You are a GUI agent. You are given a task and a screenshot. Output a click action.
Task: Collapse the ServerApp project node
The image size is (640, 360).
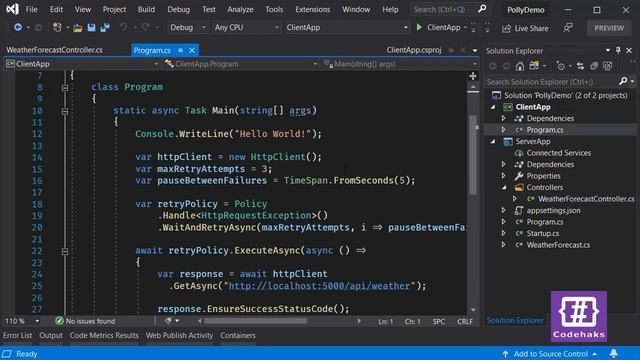point(493,141)
